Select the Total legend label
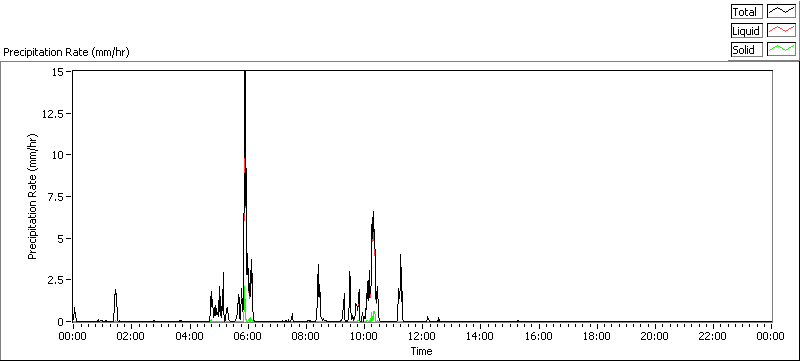The height and width of the screenshot is (361, 800). point(746,12)
